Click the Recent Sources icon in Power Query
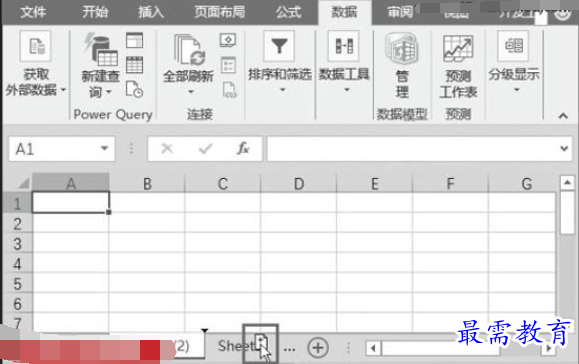 tap(134, 90)
